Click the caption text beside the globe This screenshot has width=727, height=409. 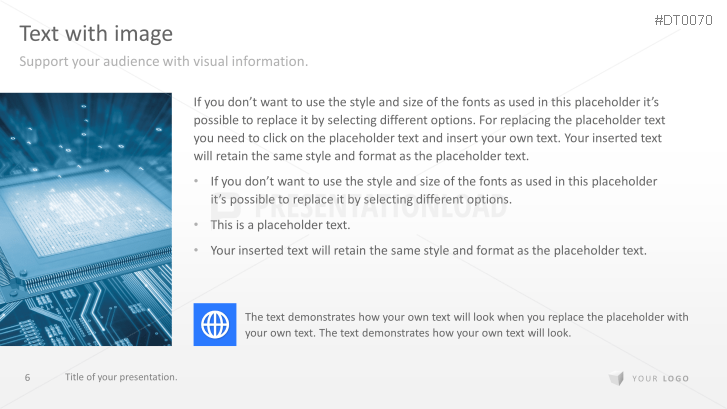pos(466,325)
